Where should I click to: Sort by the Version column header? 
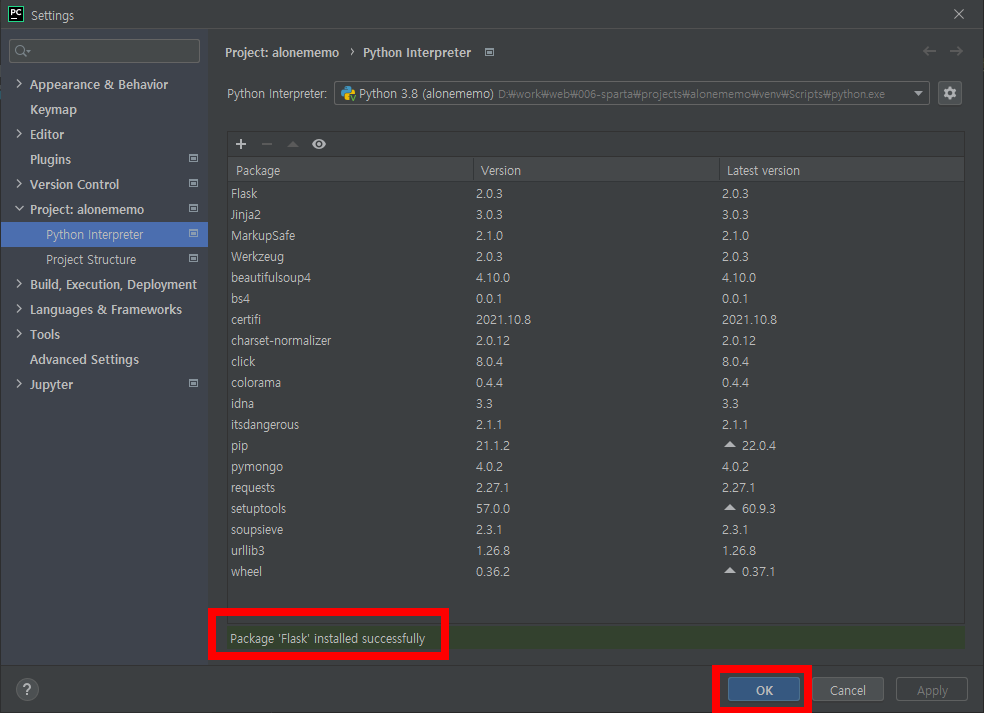(596, 170)
